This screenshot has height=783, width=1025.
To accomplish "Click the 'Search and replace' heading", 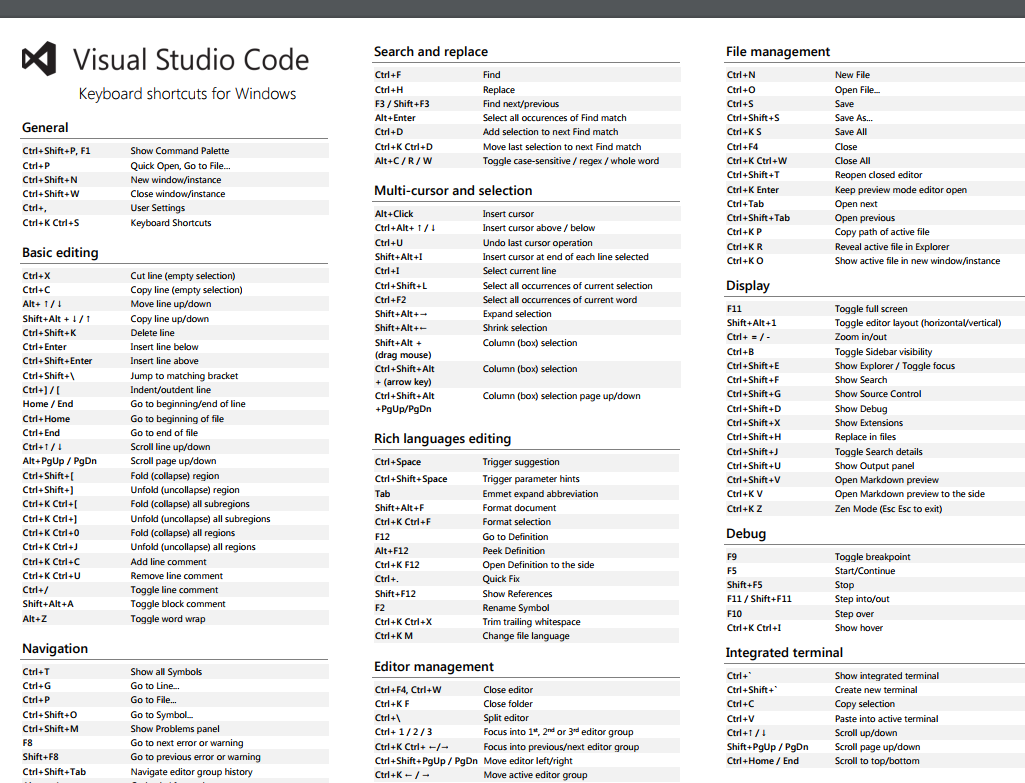I will (x=431, y=52).
